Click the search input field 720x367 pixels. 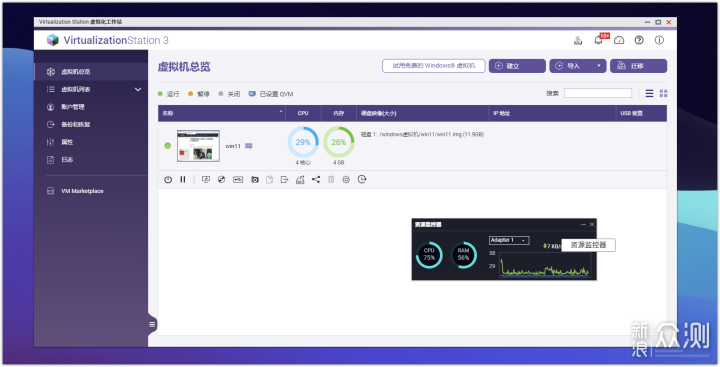[x=598, y=93]
